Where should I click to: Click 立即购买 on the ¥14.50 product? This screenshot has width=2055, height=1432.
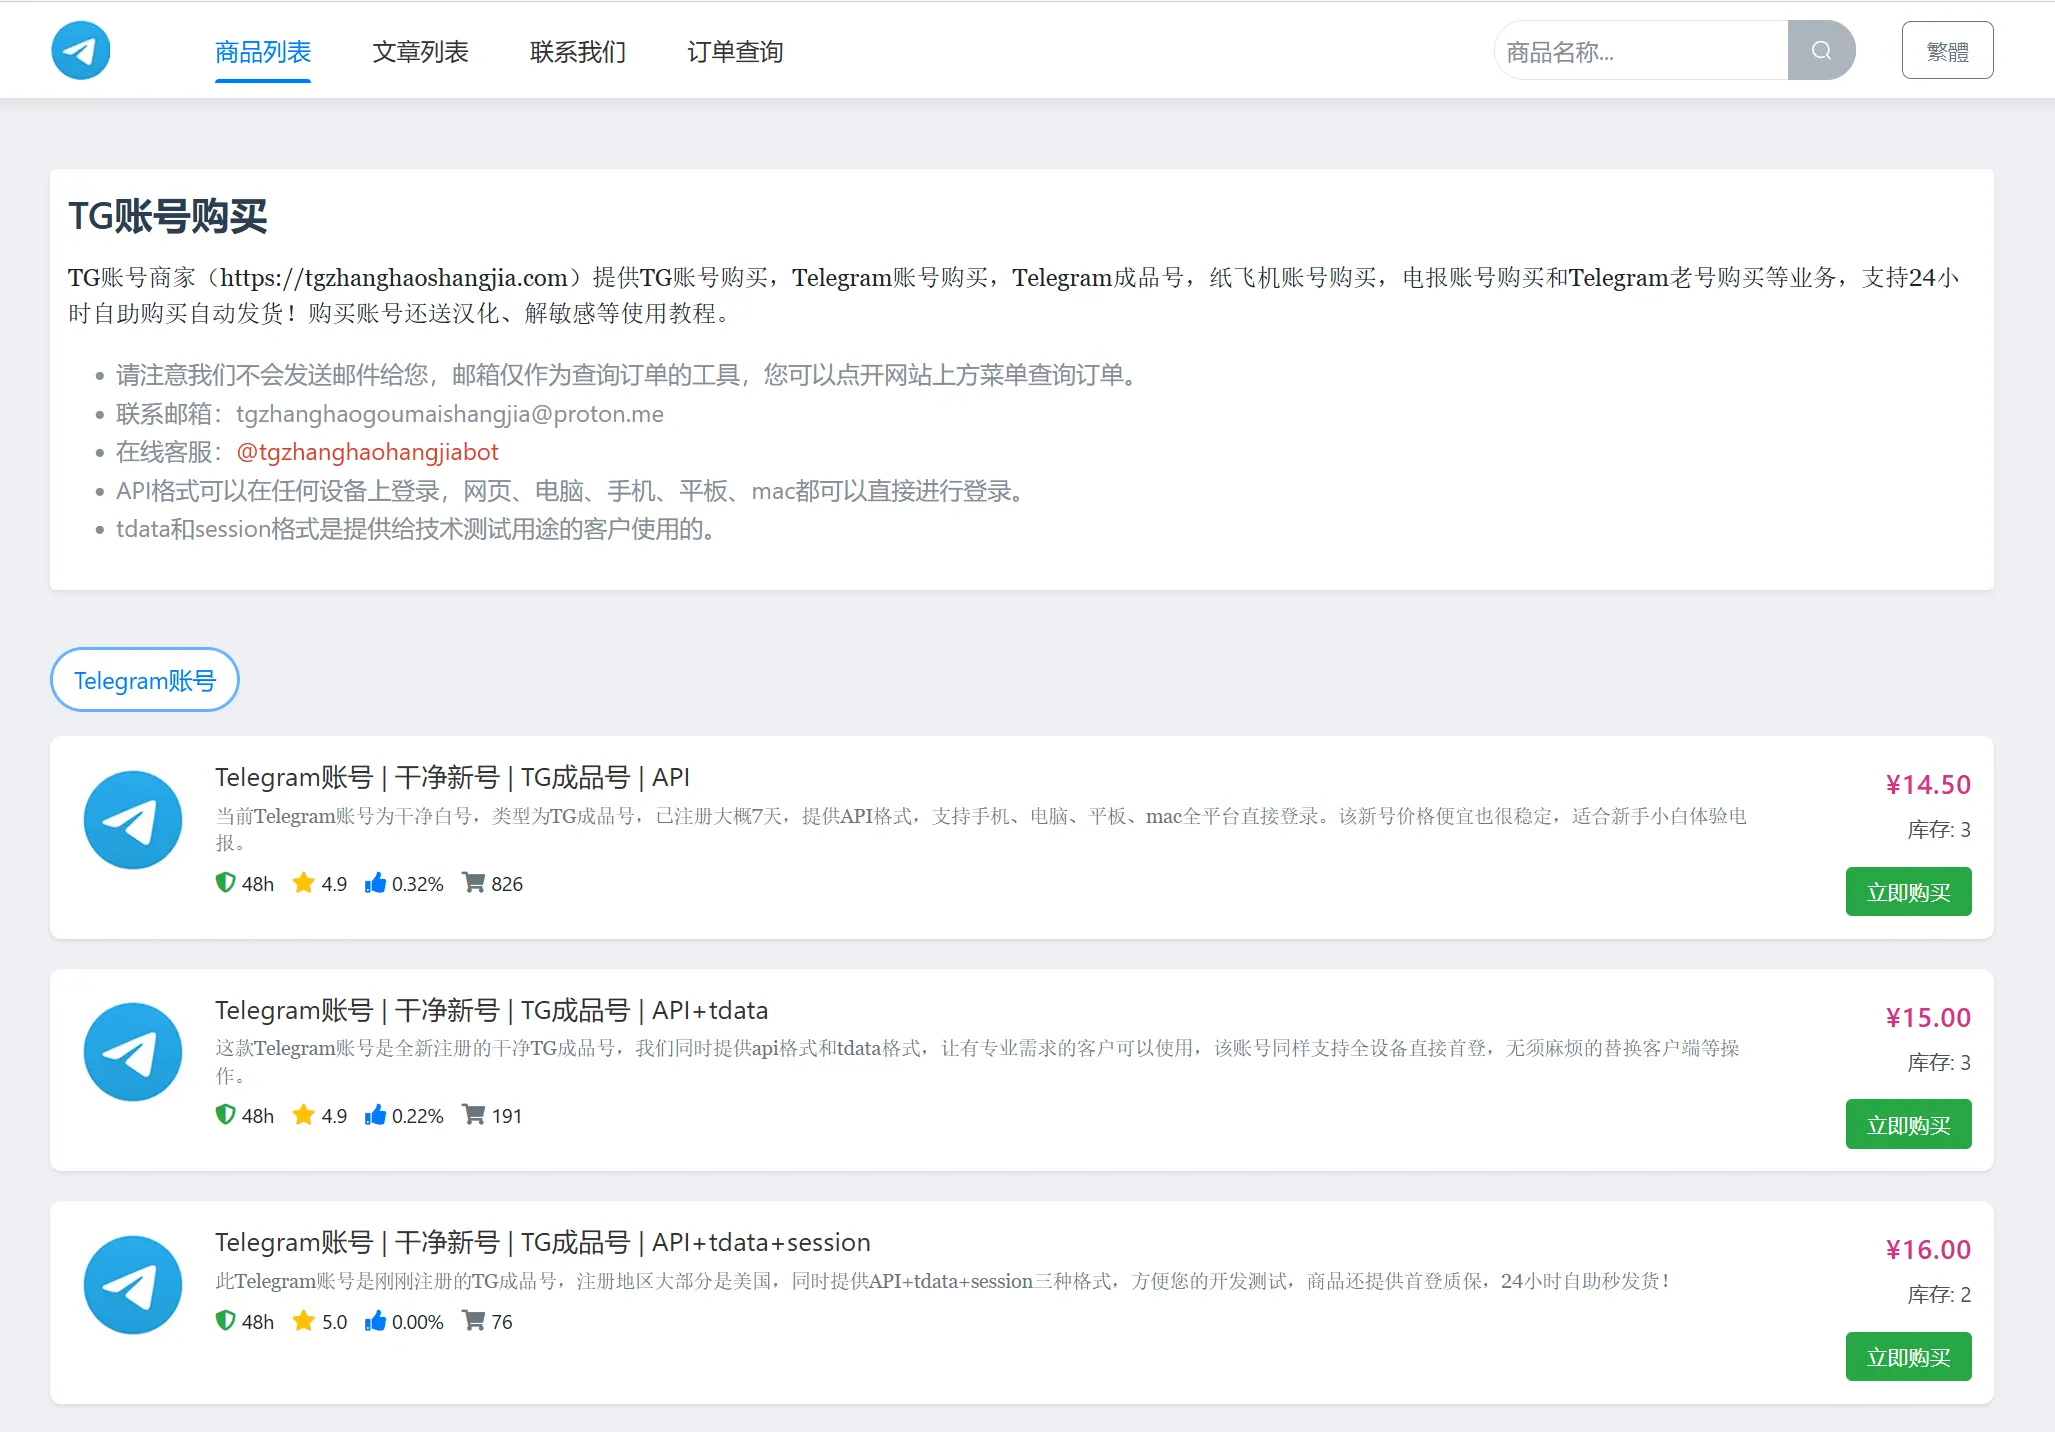click(1908, 891)
